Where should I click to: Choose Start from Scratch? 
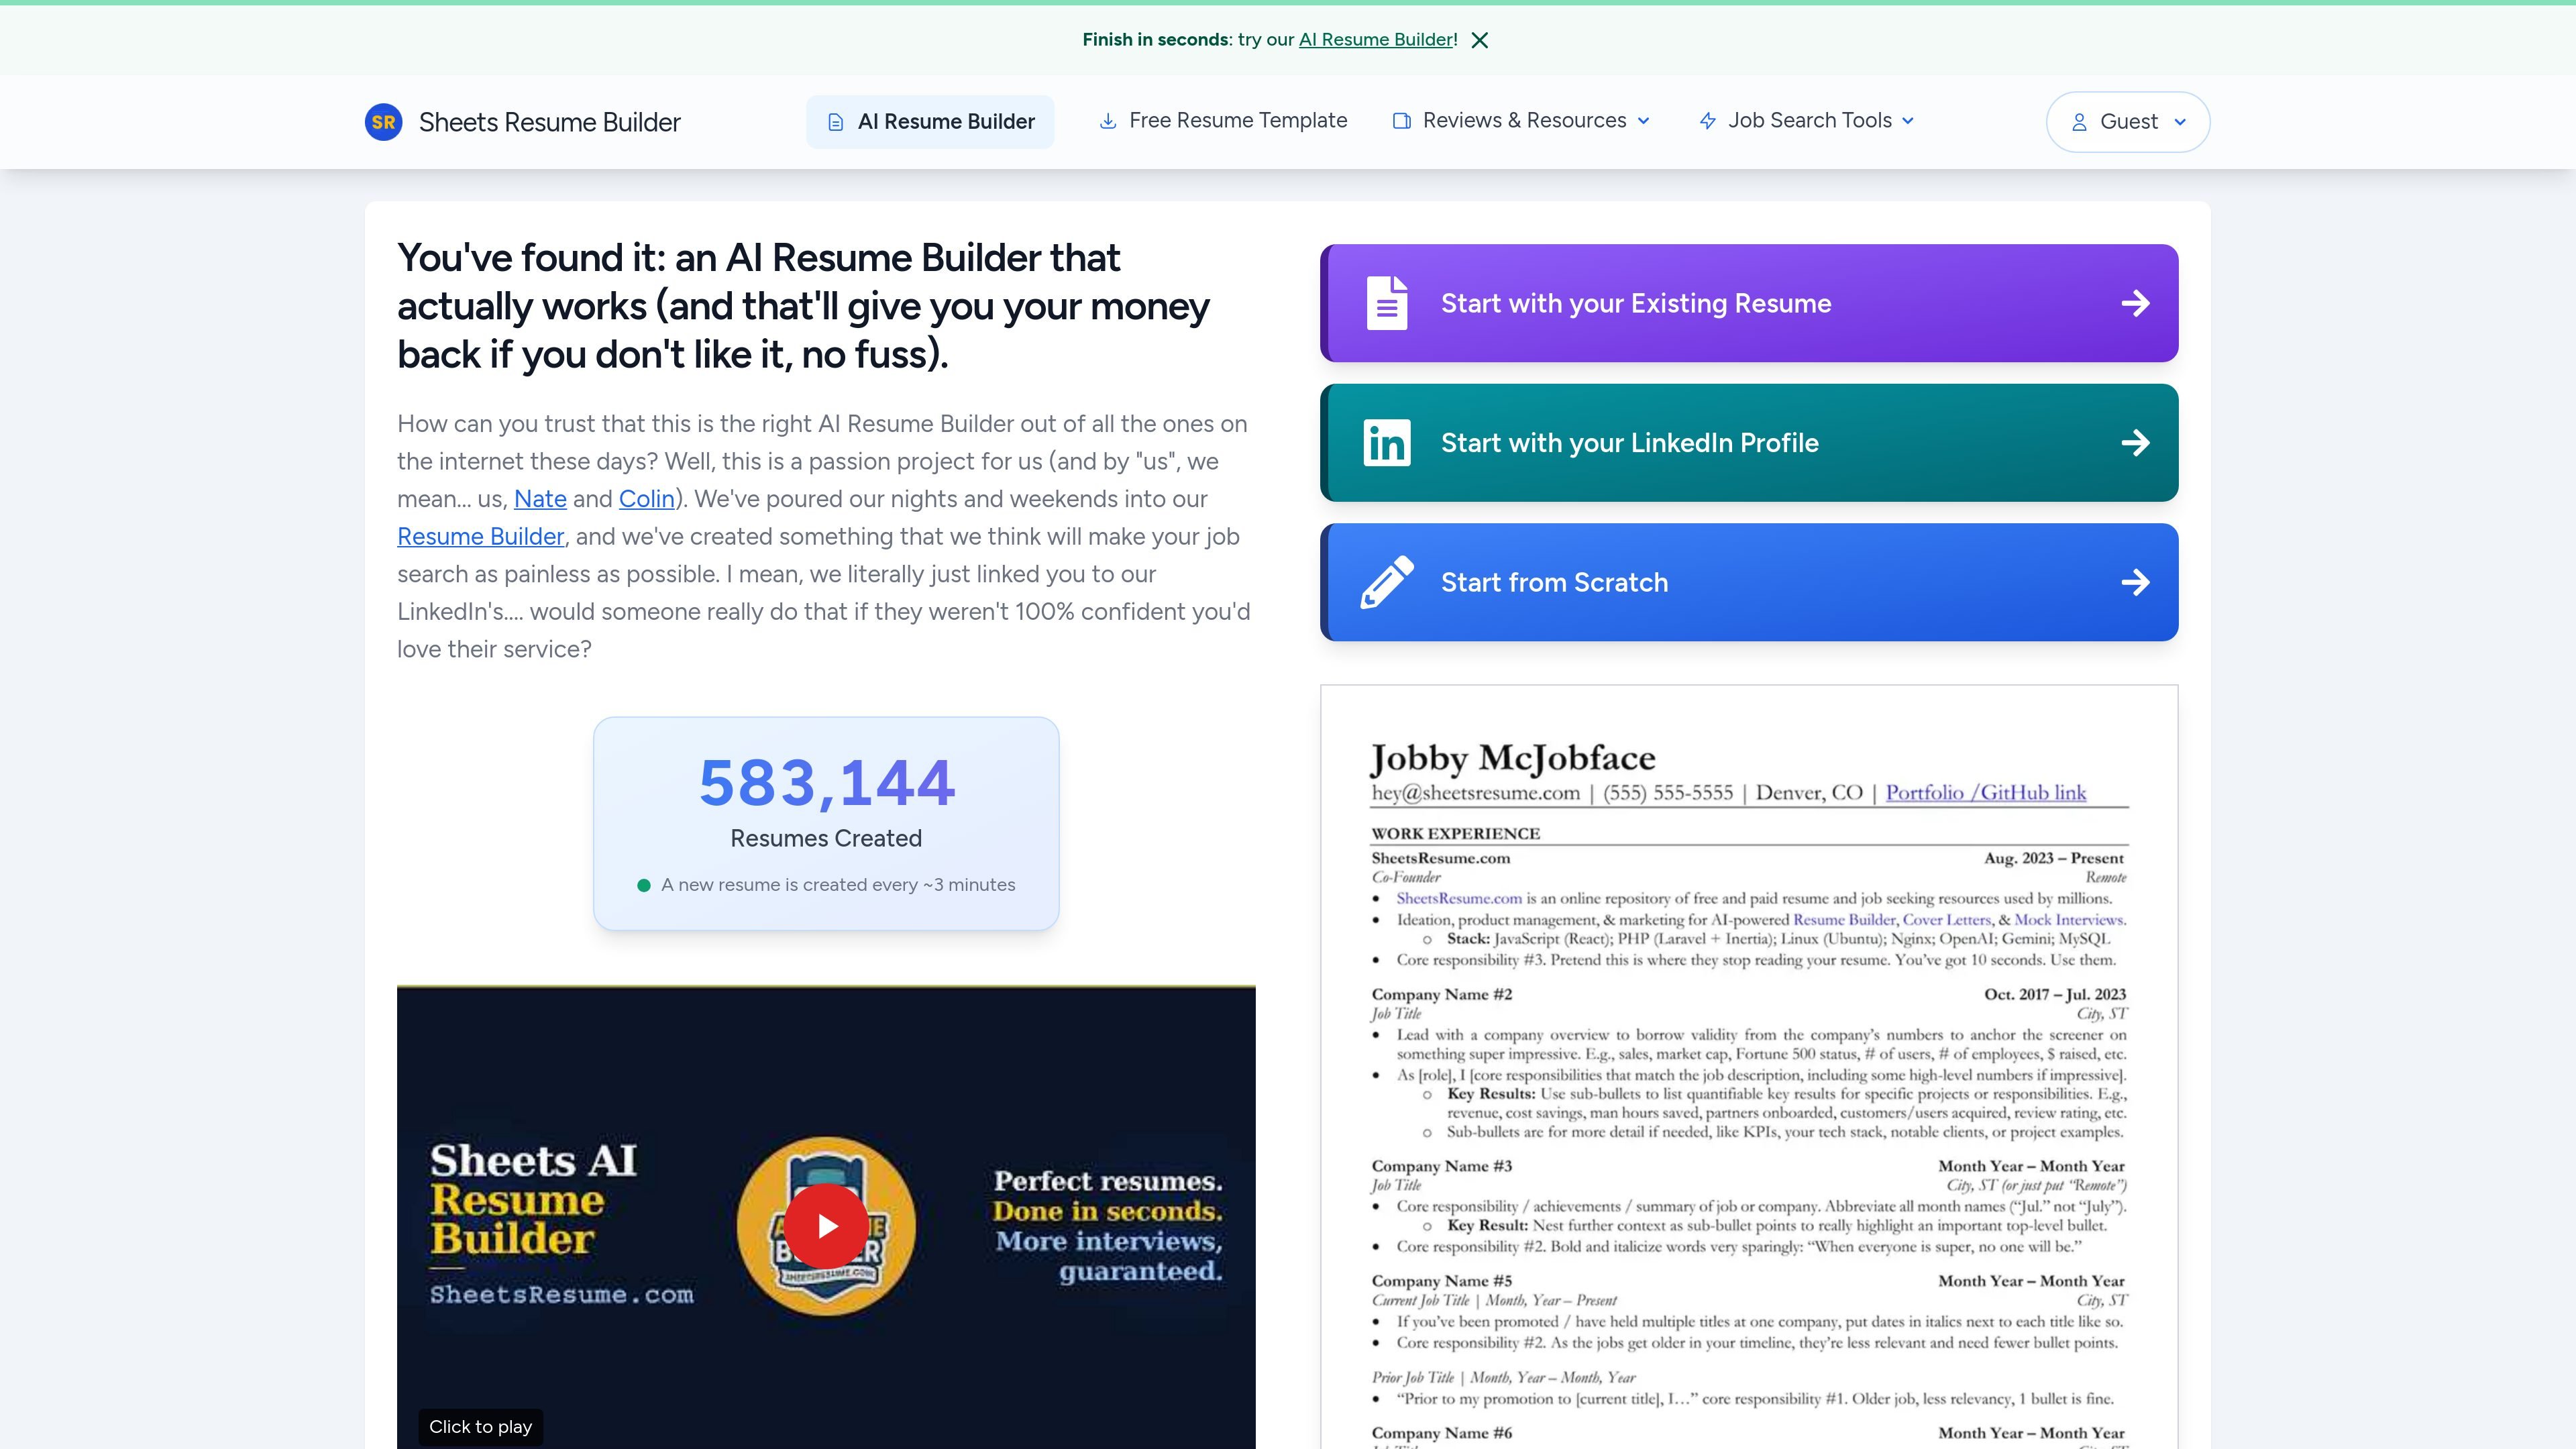[x=1749, y=582]
